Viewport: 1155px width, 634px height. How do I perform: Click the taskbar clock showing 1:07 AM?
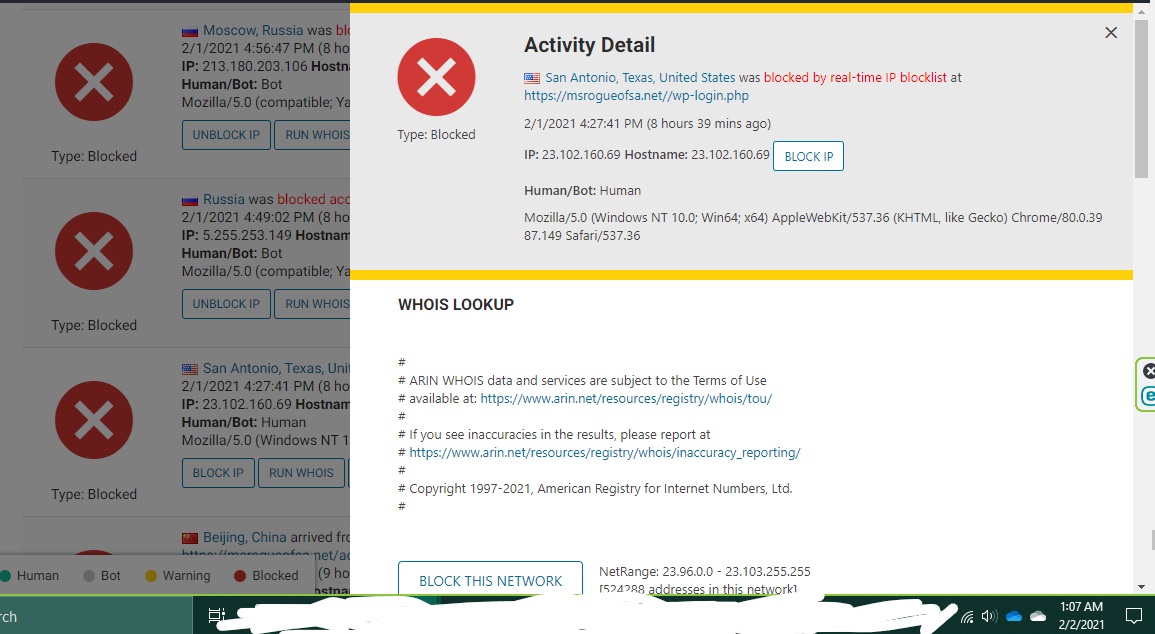click(x=1080, y=615)
